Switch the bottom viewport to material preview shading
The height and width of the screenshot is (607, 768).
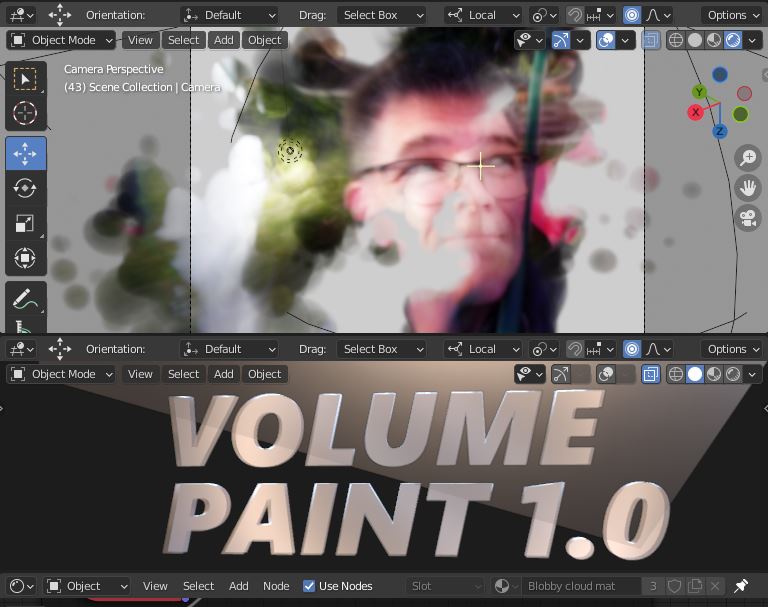pos(714,374)
